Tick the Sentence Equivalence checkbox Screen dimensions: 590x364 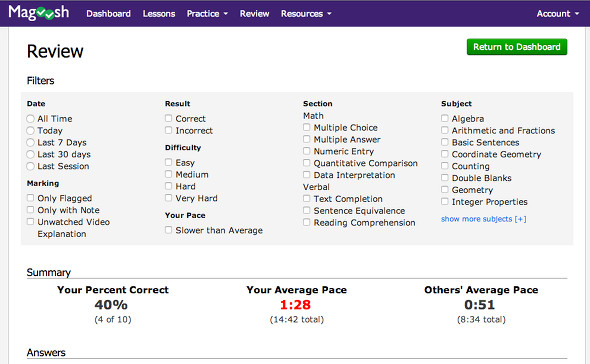pos(307,210)
